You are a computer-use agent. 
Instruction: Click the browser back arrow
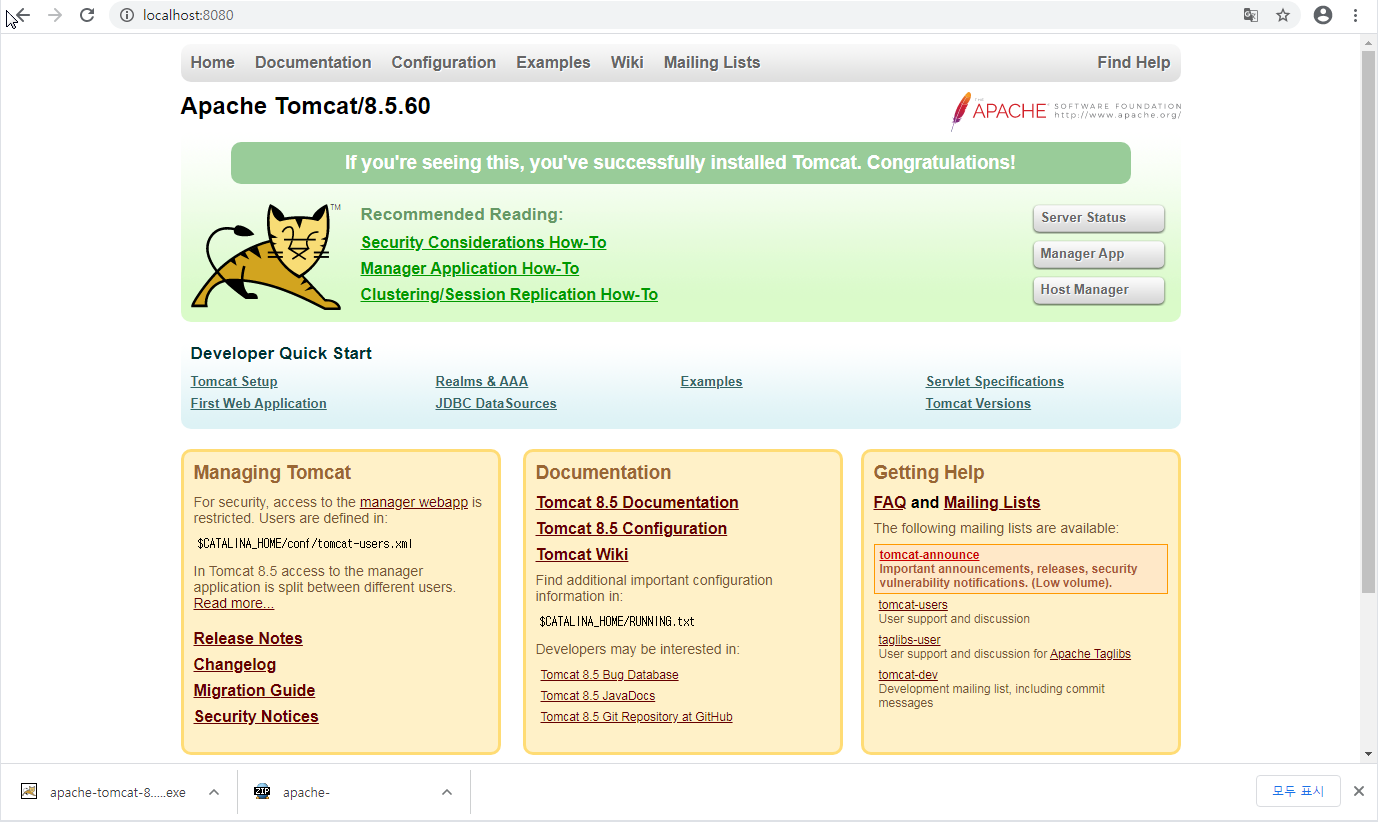20,15
